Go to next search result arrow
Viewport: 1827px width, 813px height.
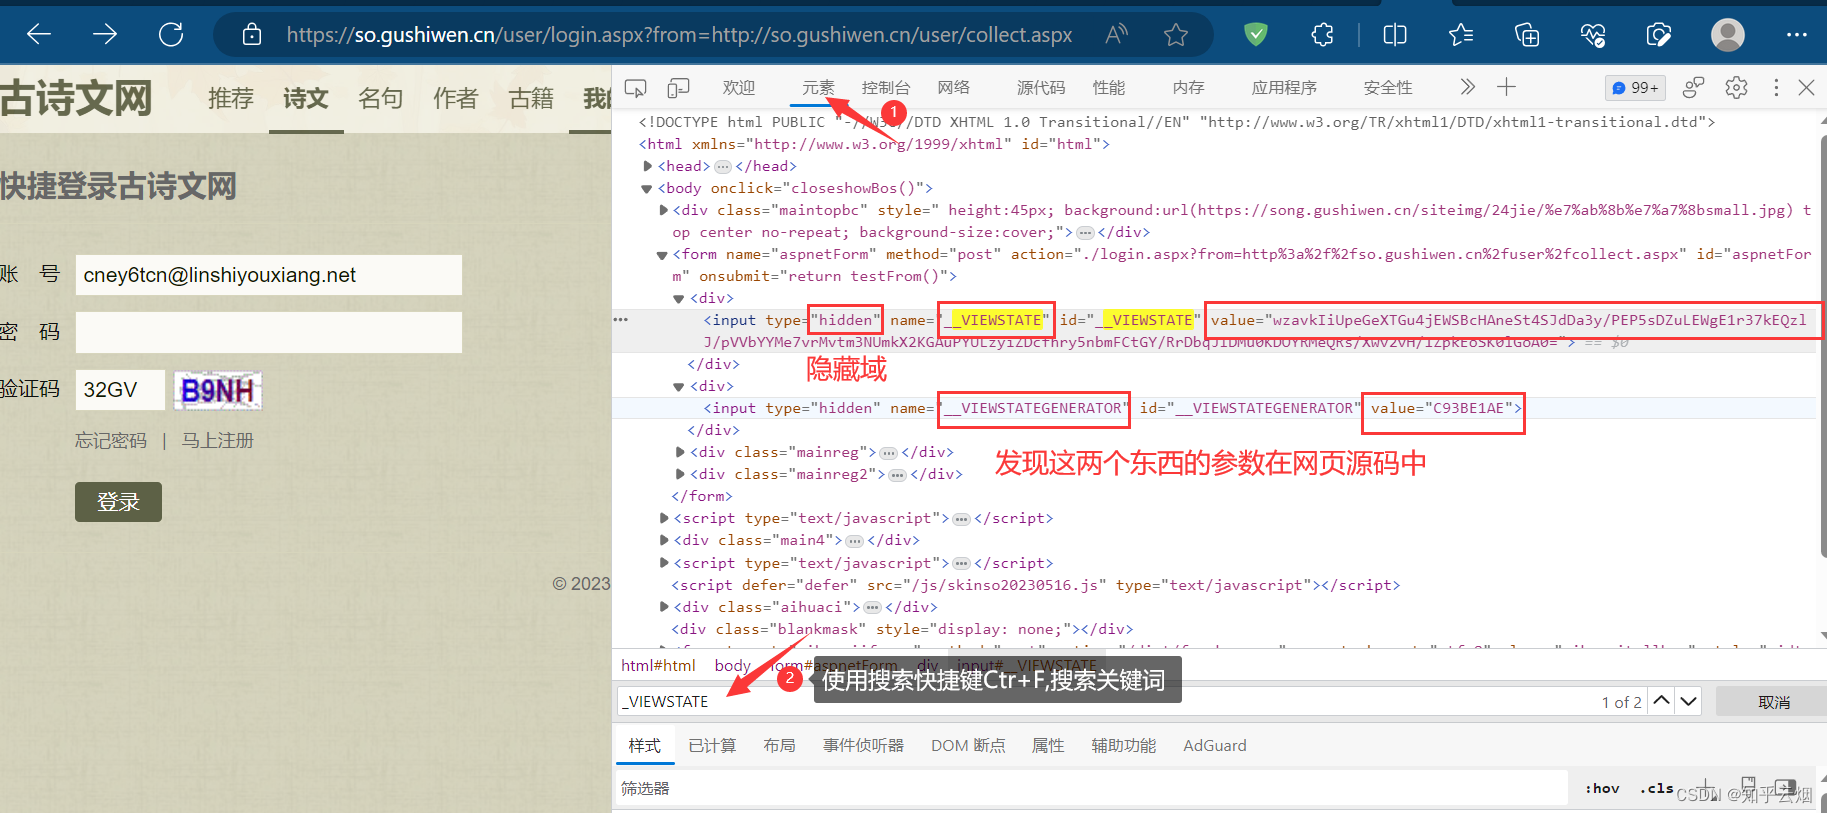tap(1688, 701)
